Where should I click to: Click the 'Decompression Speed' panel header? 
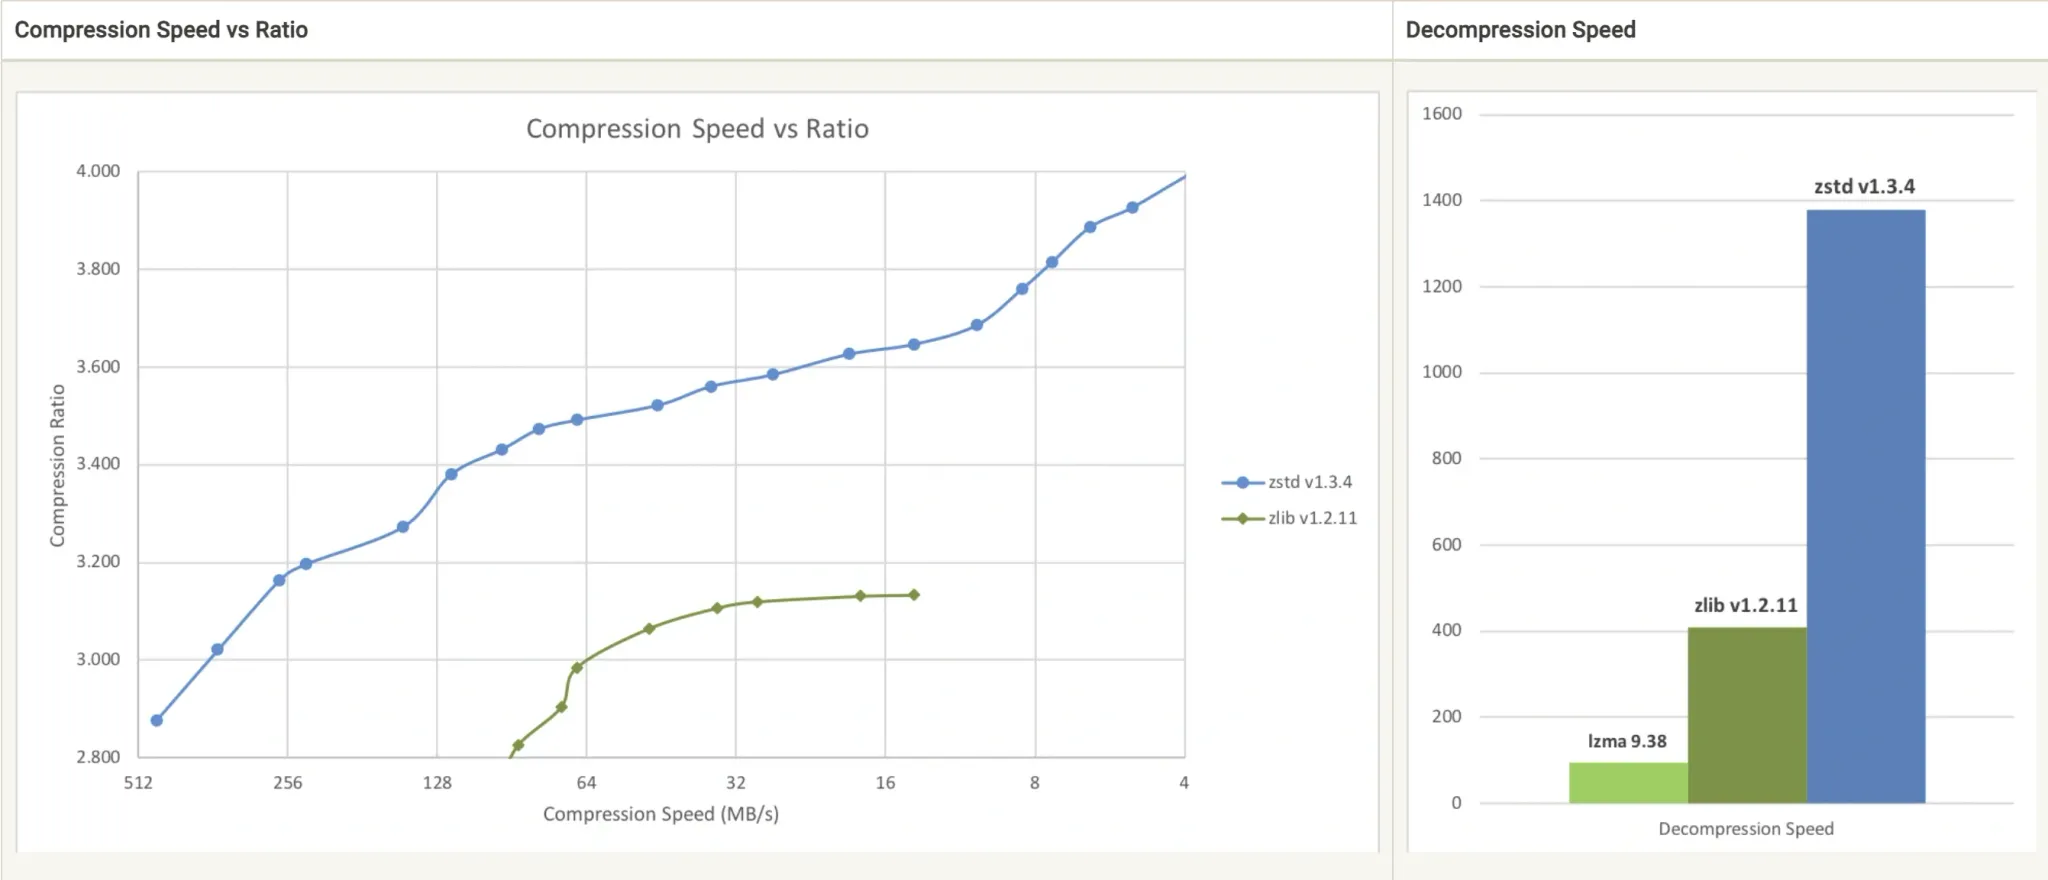click(x=1521, y=30)
